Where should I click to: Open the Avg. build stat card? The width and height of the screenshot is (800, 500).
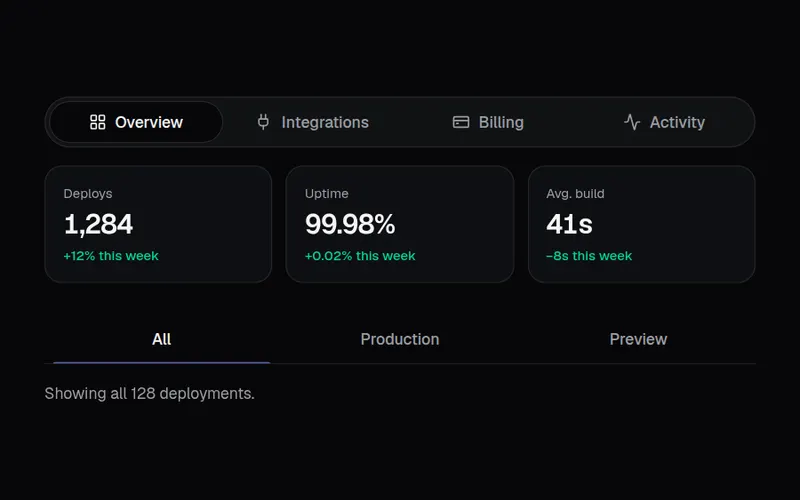(x=642, y=224)
